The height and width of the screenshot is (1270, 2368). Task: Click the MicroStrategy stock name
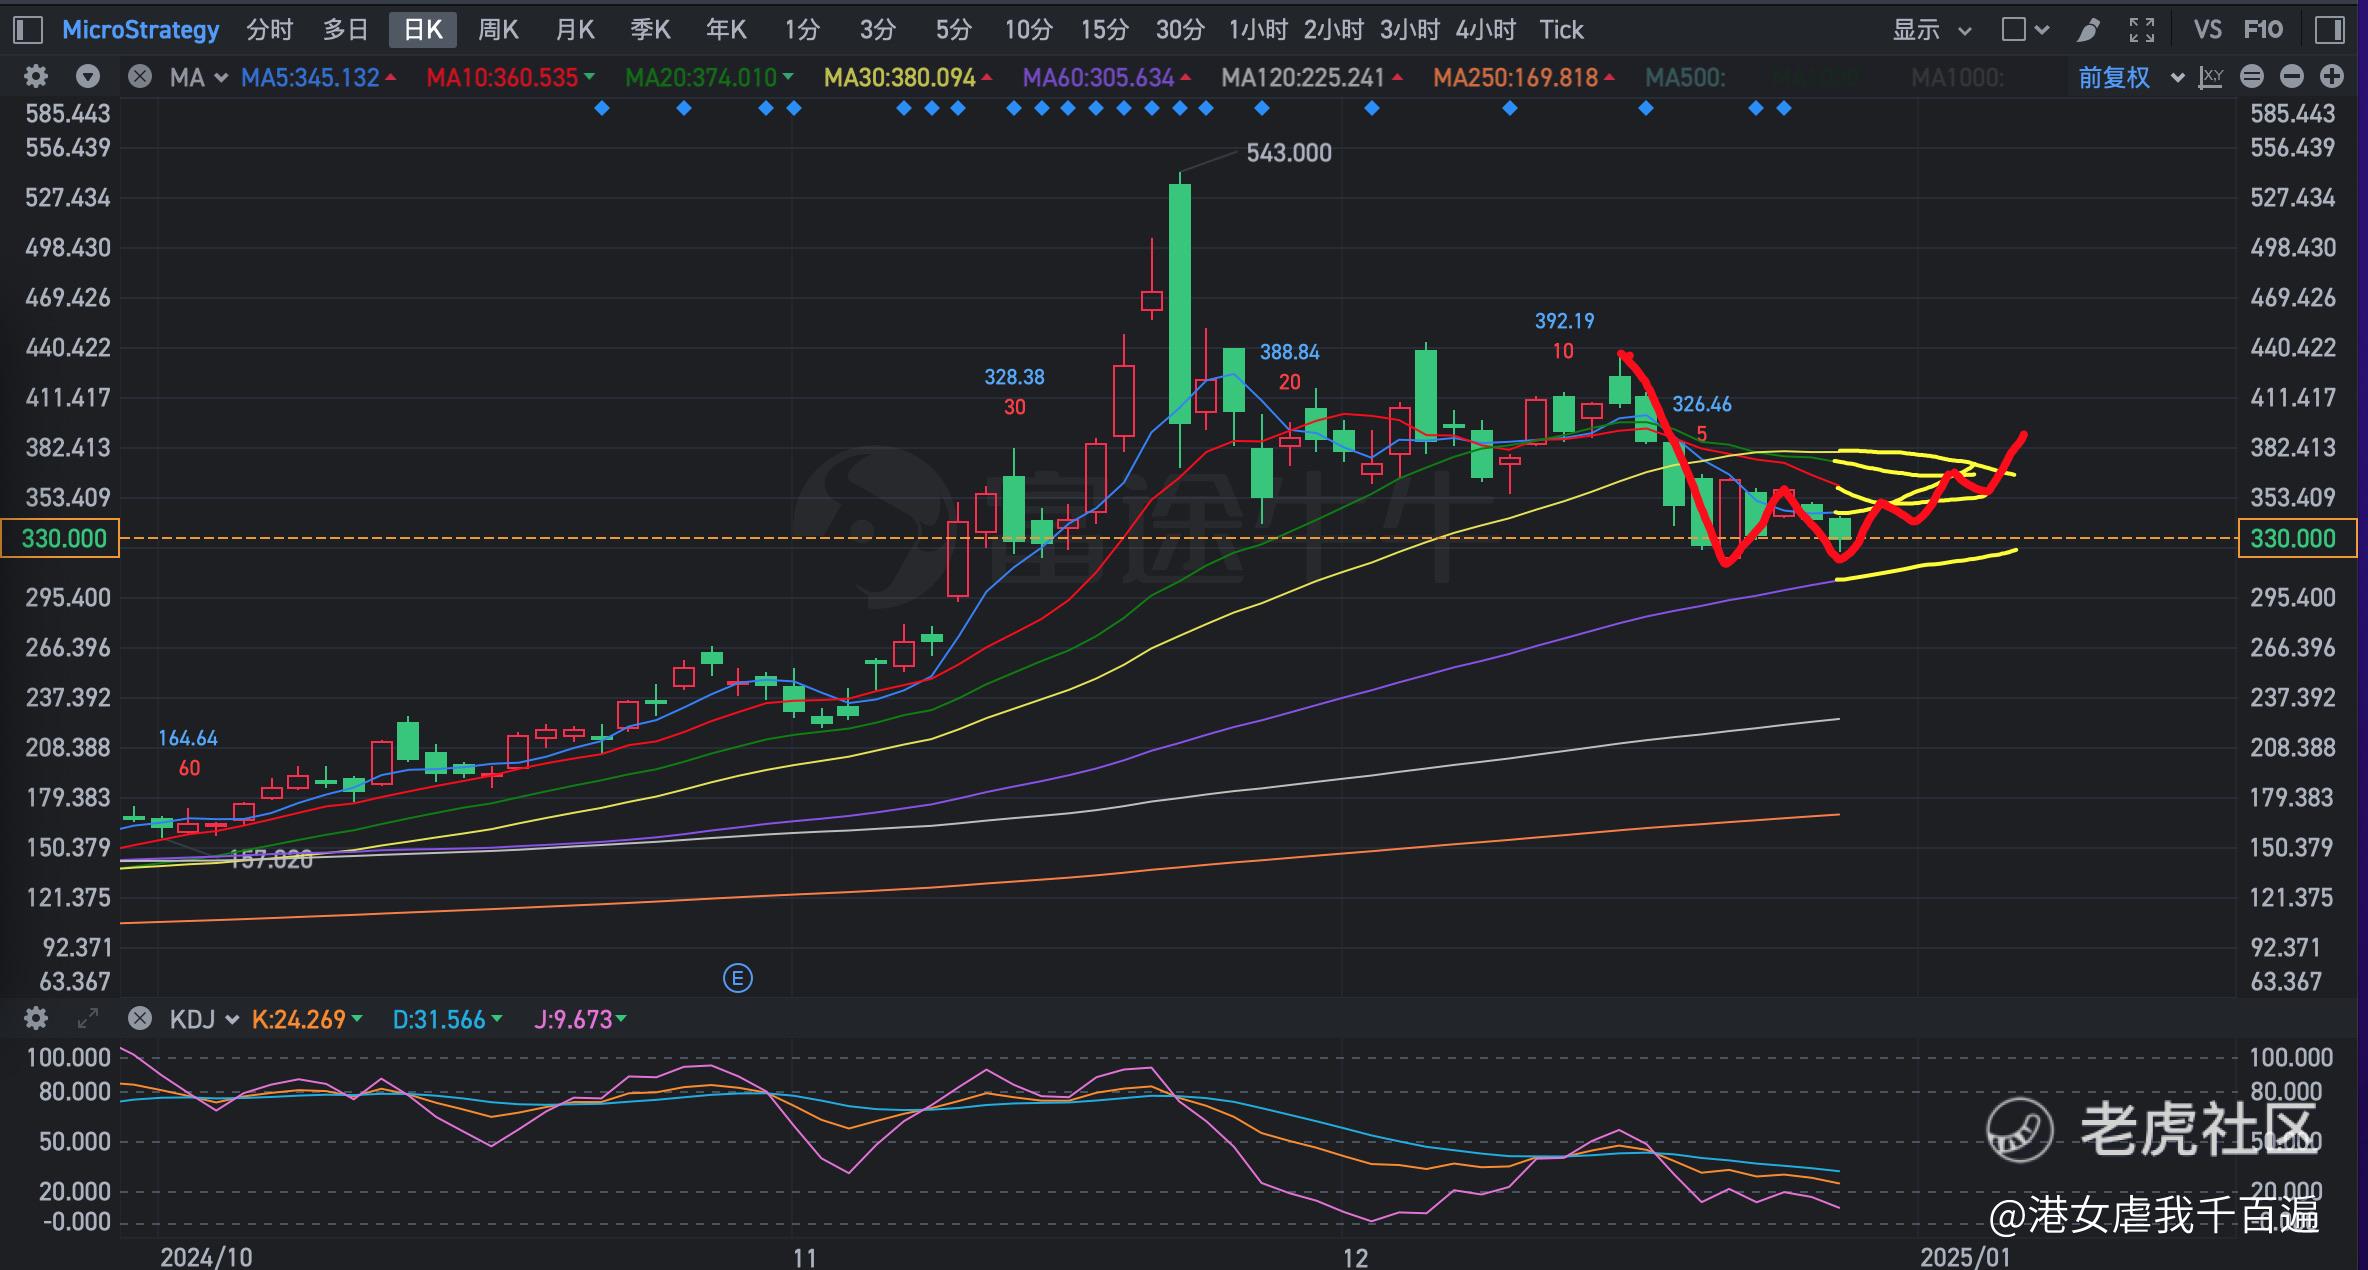coord(141,30)
